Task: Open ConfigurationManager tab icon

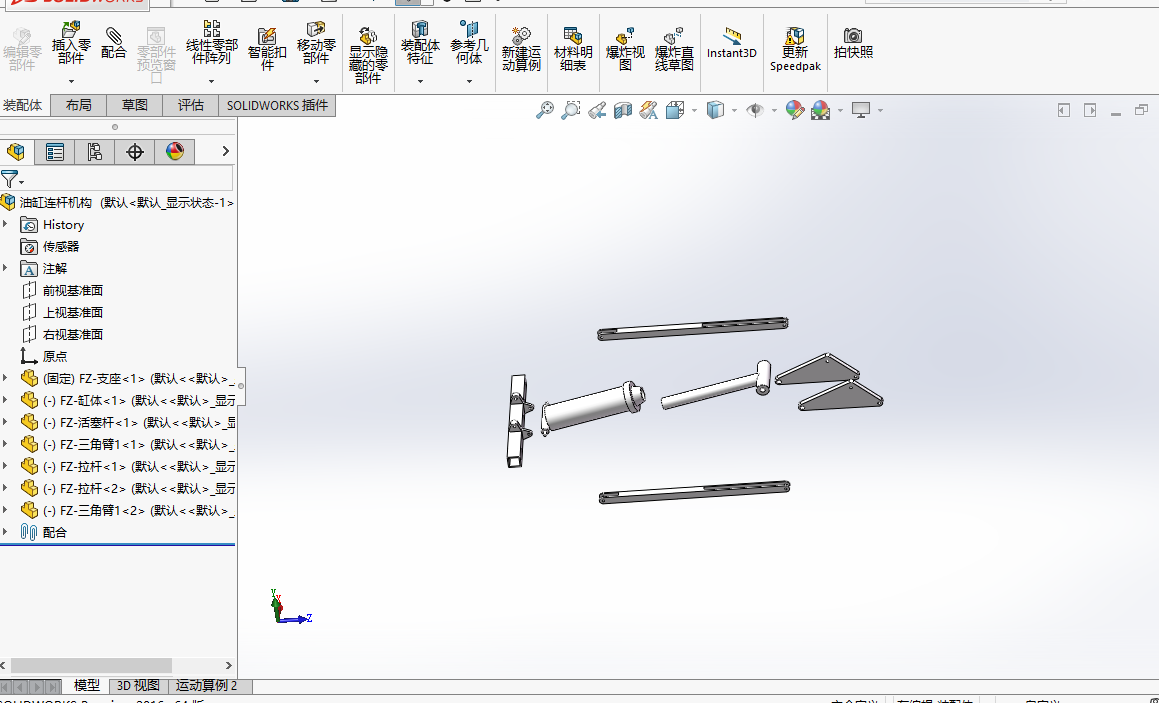Action: click(x=95, y=152)
